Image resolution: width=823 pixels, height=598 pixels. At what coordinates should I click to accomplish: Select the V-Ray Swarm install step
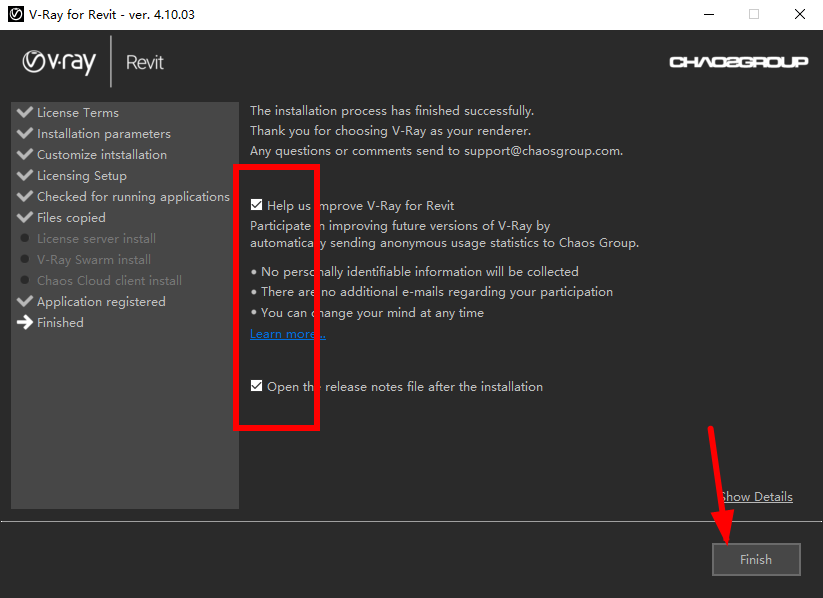click(x=93, y=260)
